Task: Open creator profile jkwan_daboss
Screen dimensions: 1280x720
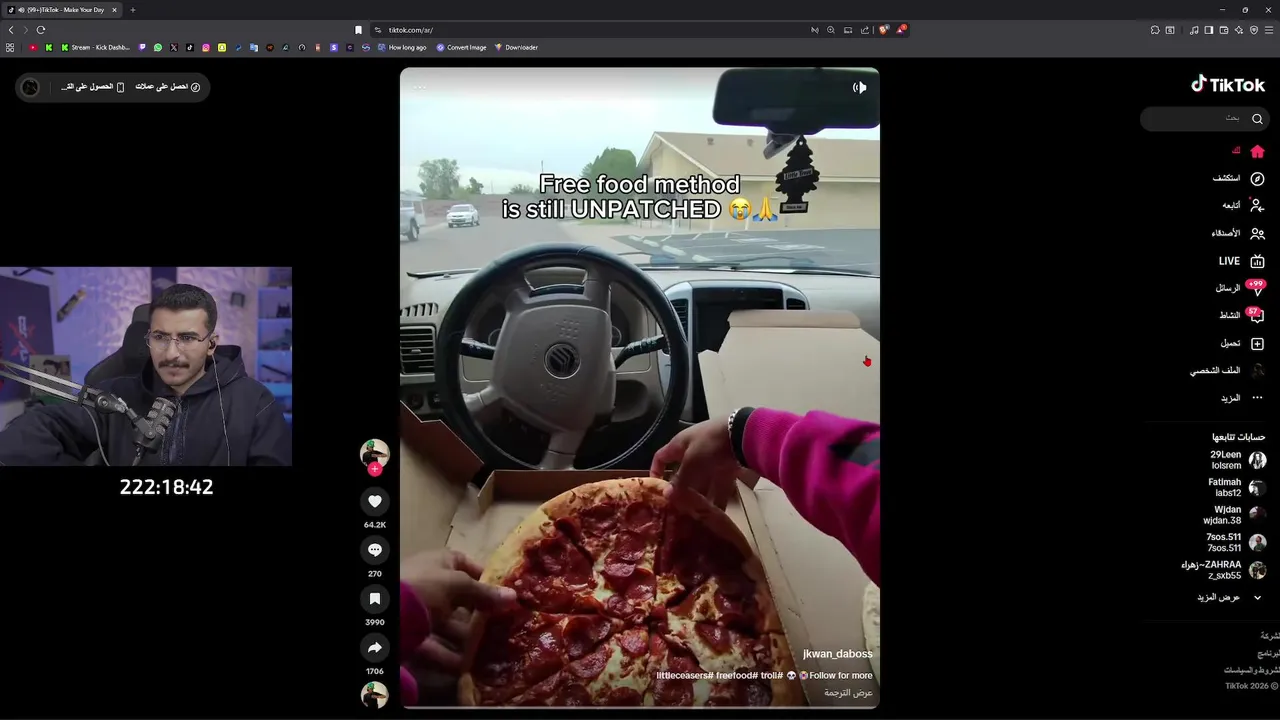Action: tap(838, 654)
